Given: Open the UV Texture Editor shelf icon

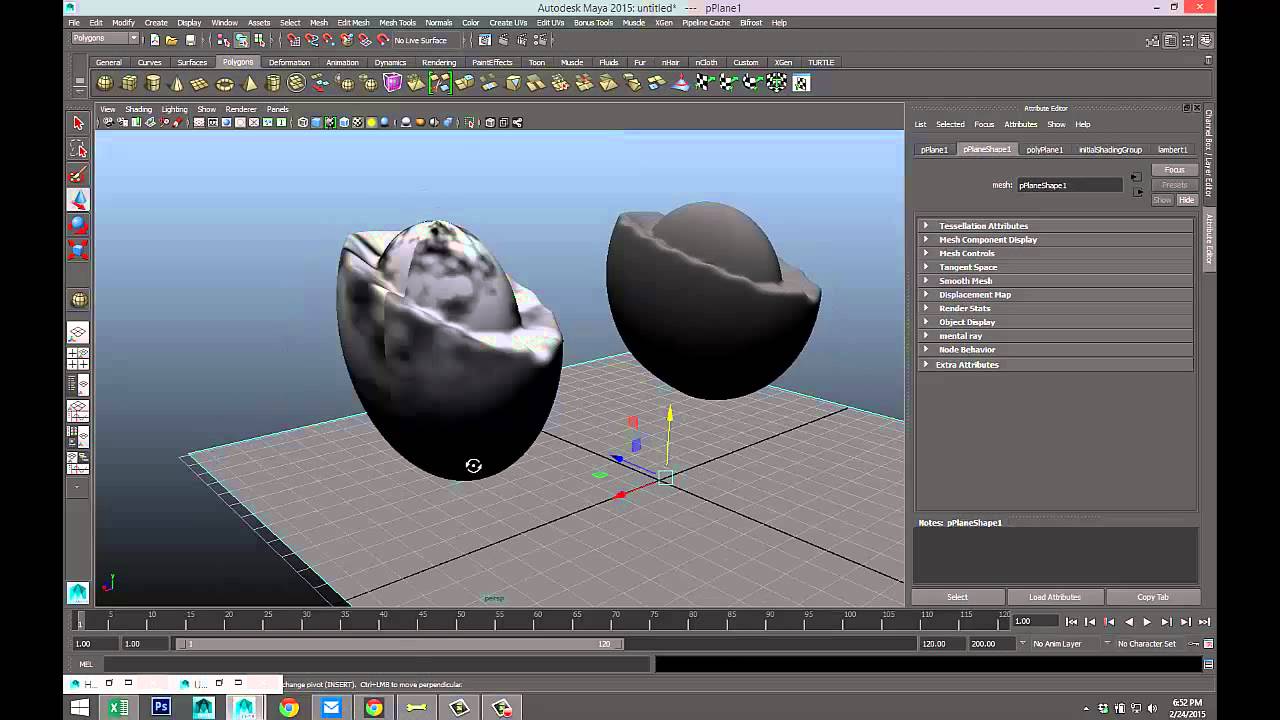Looking at the screenshot, I should 801,83.
